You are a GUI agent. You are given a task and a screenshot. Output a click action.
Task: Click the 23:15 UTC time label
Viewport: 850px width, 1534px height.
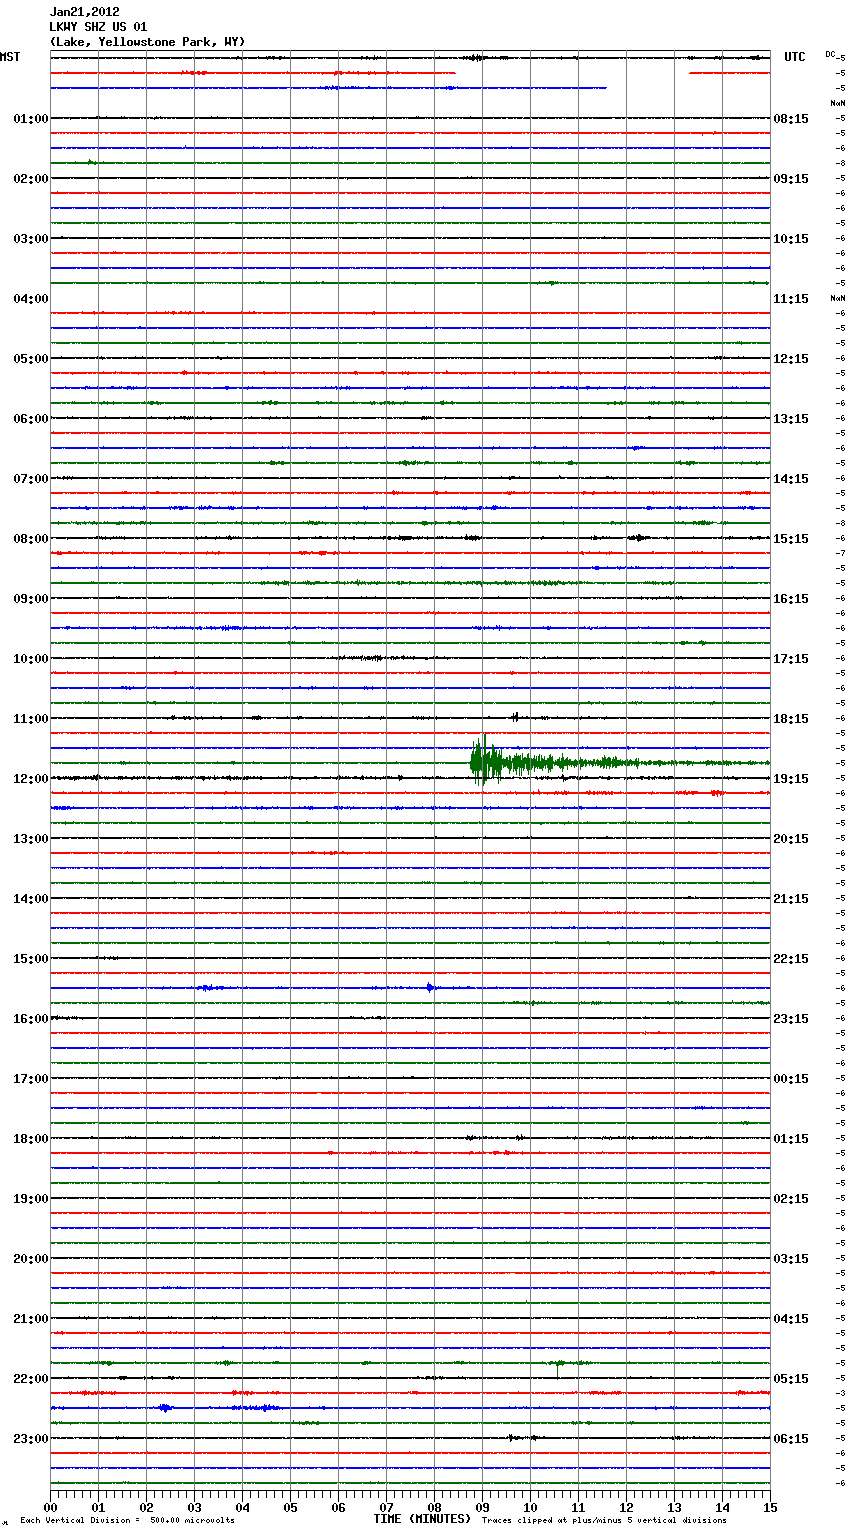791,1019
